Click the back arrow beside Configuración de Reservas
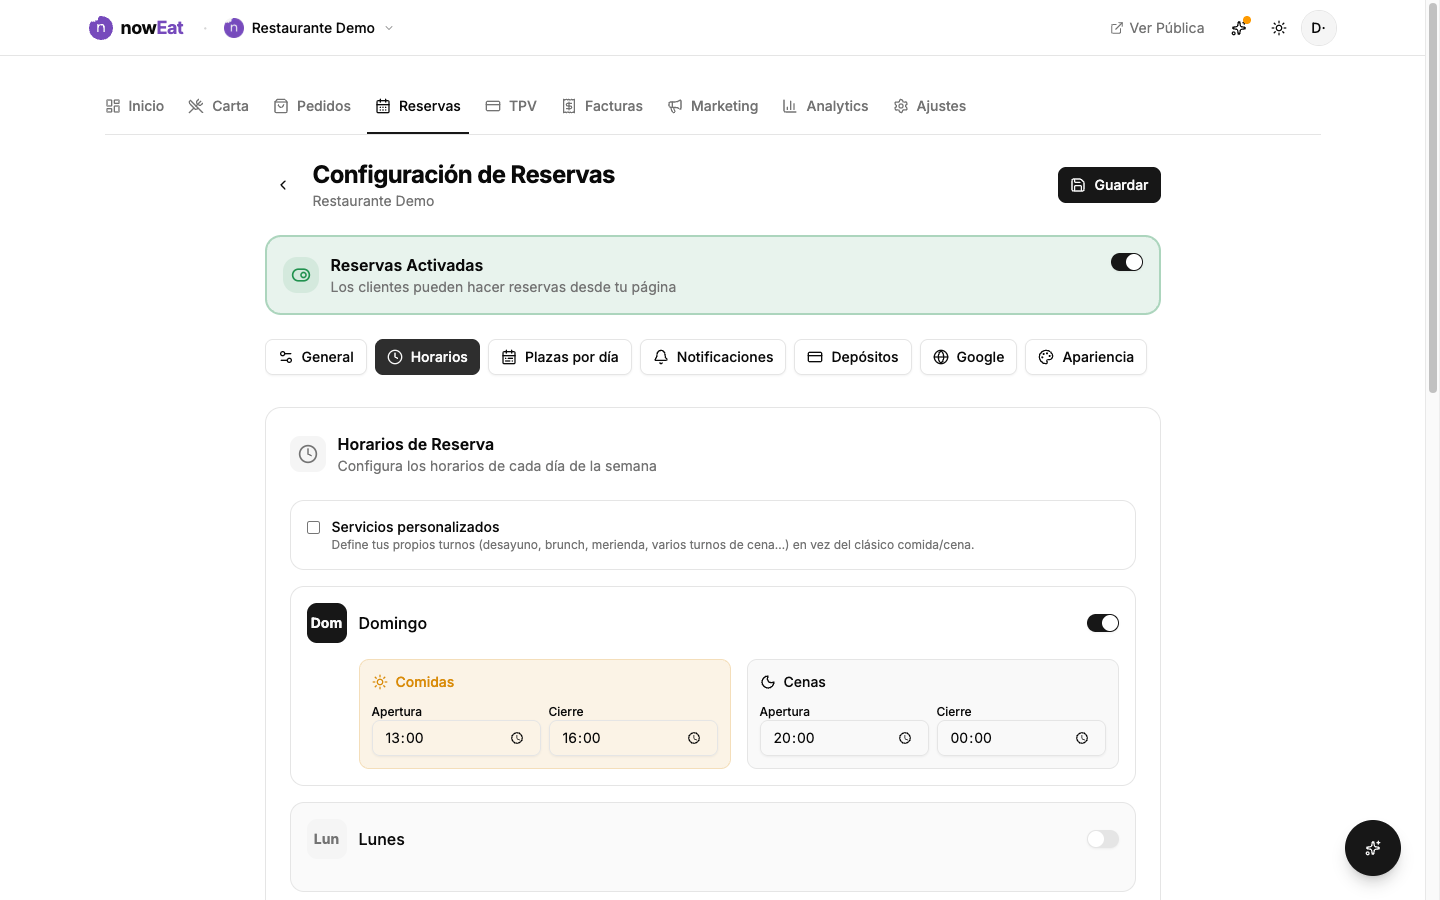 tap(283, 185)
